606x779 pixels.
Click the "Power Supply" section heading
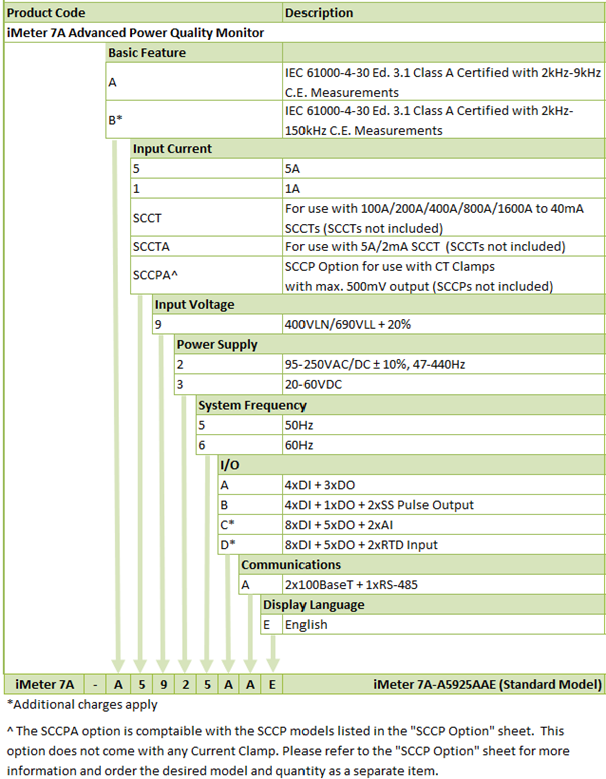(x=217, y=344)
